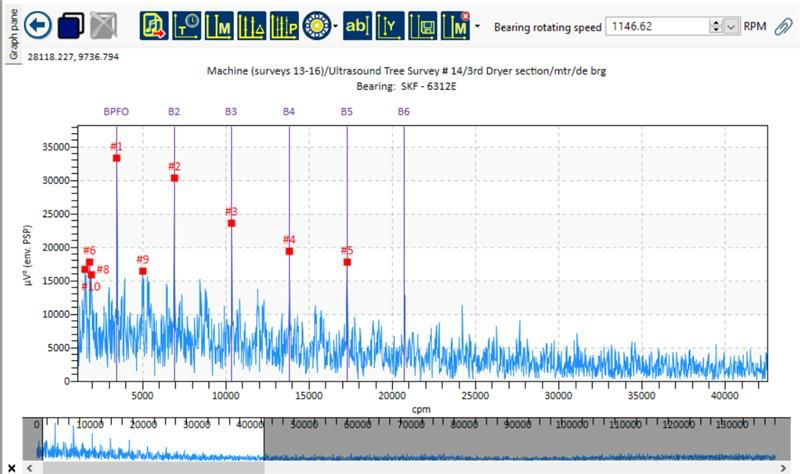Select the peaks P marker icon

click(284, 26)
